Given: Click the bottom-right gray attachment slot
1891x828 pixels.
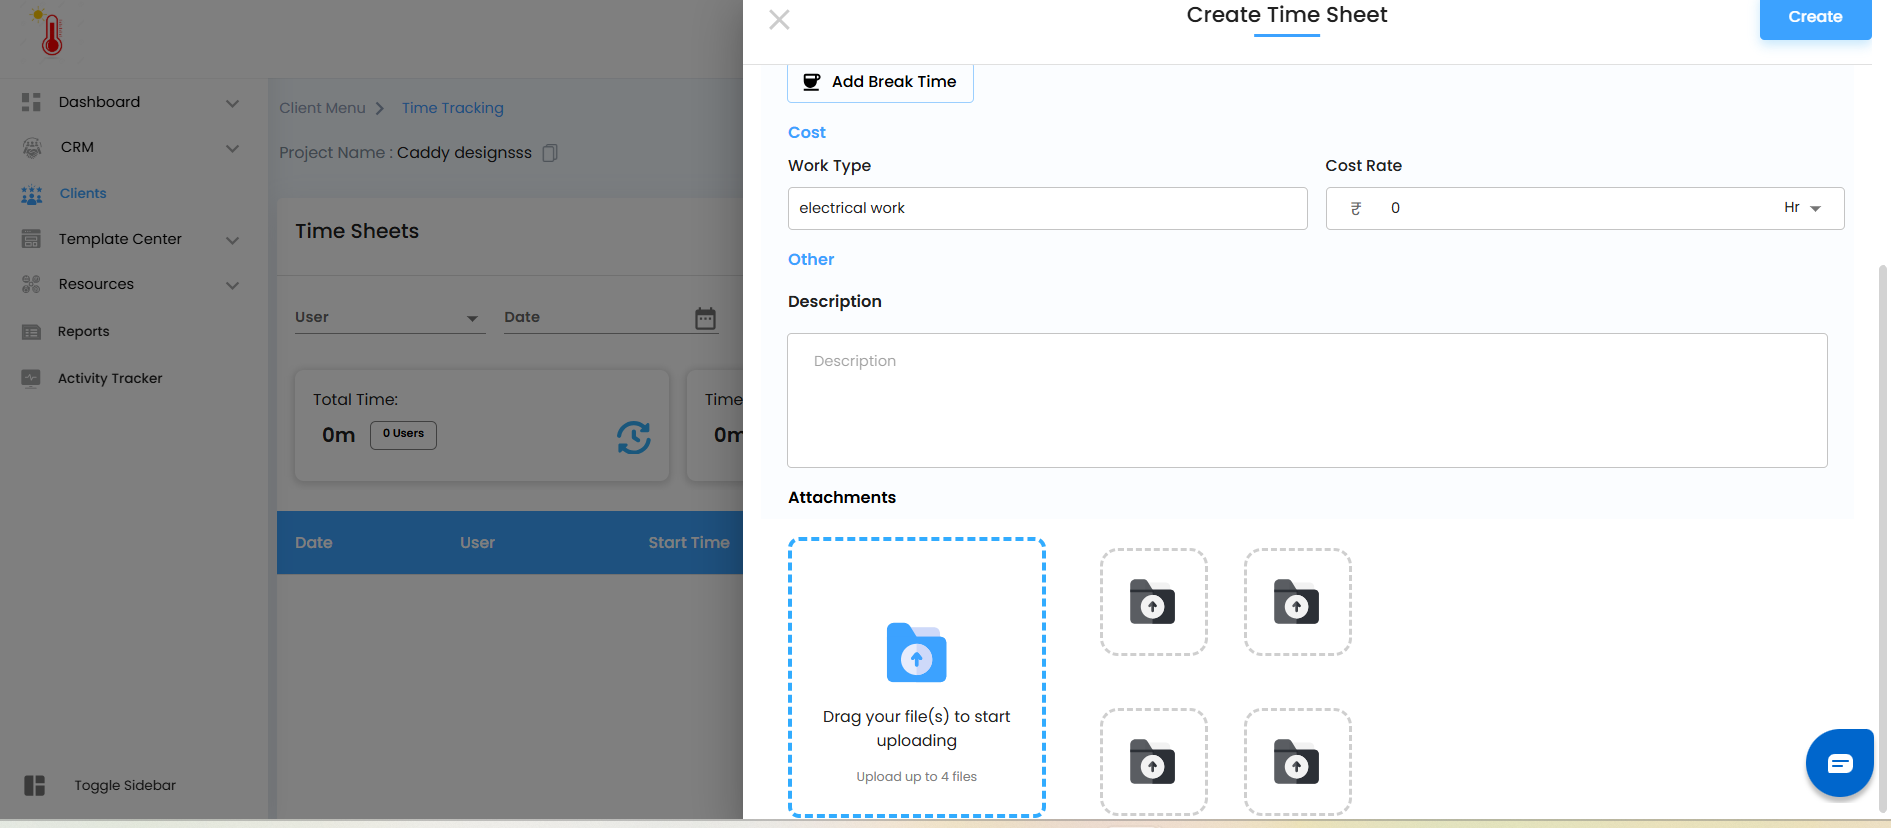Looking at the screenshot, I should pyautogui.click(x=1297, y=762).
